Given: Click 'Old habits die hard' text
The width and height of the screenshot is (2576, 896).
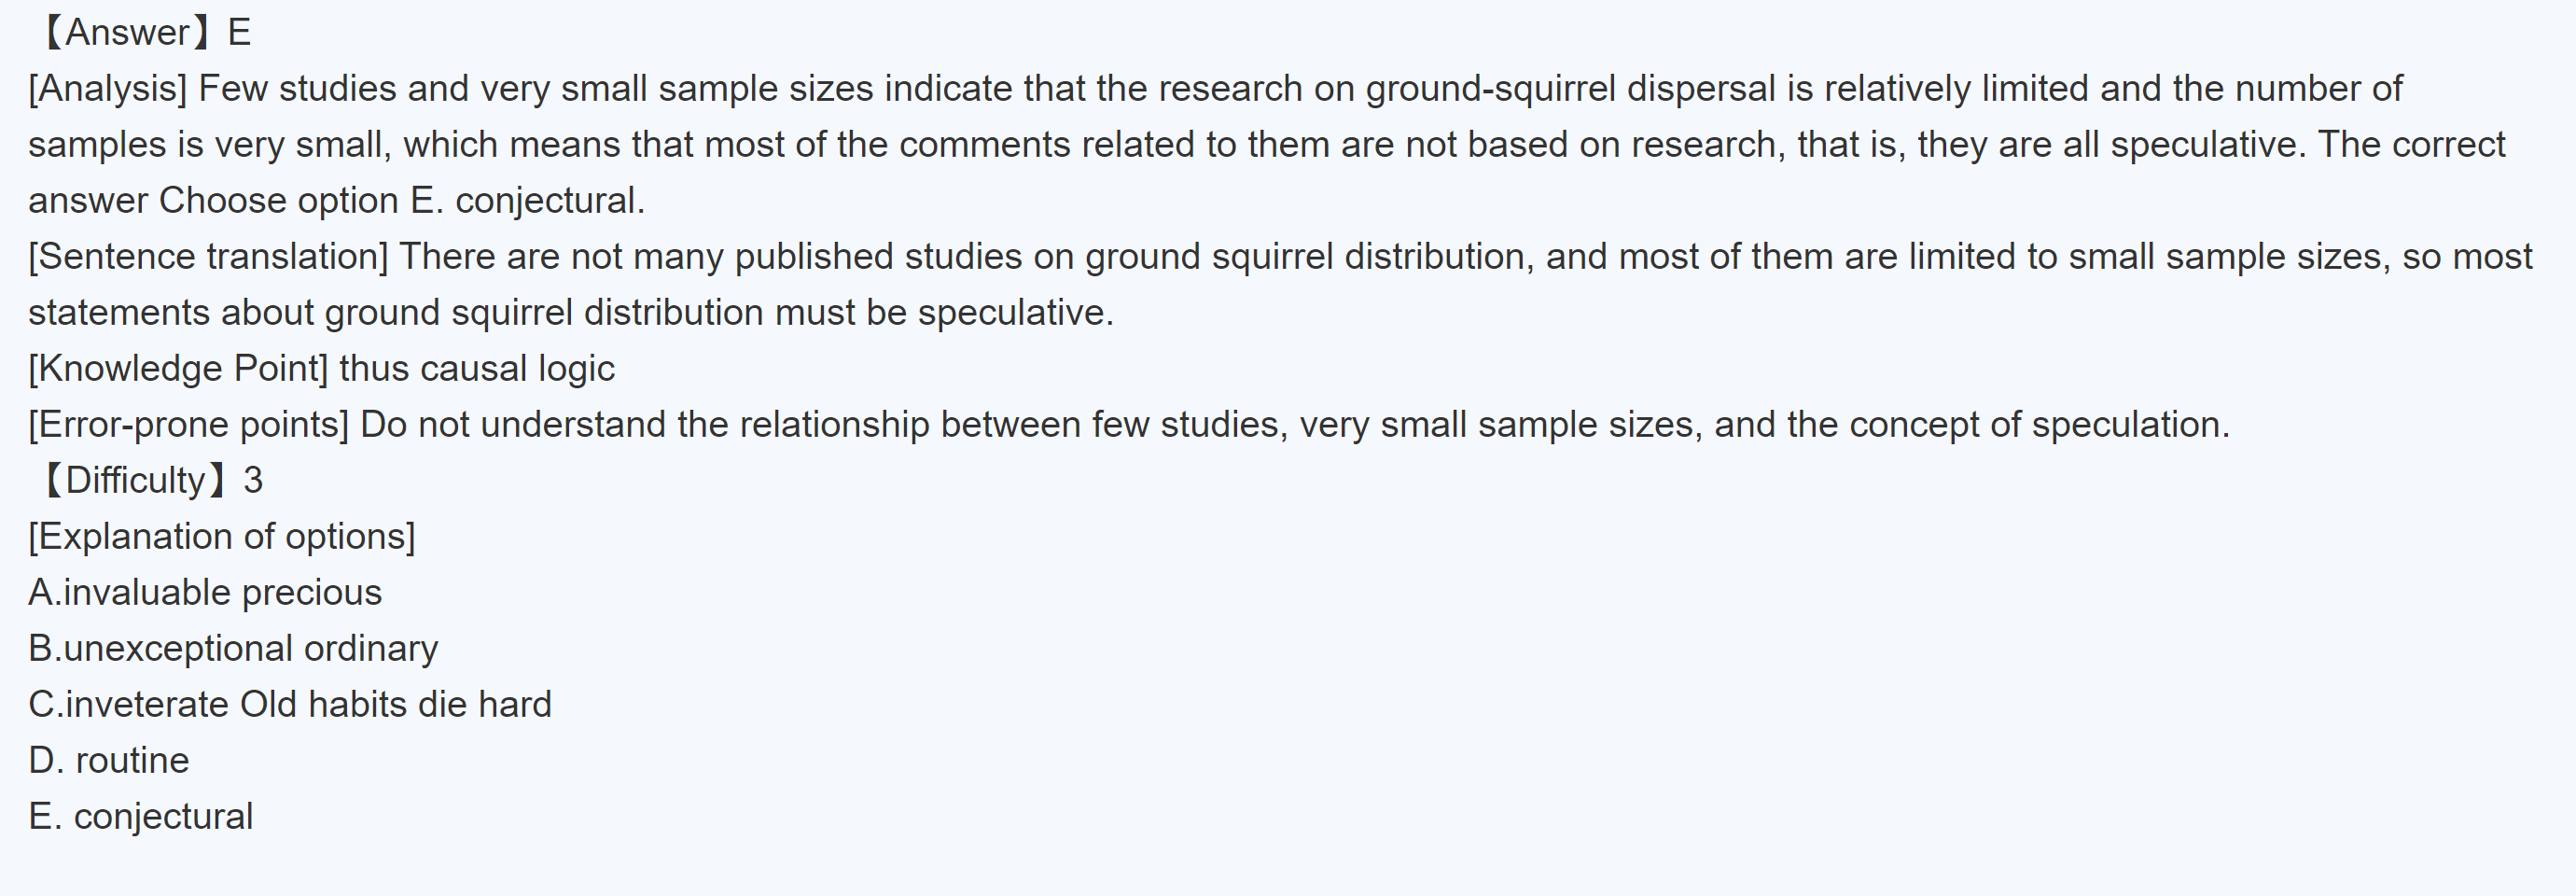Looking at the screenshot, I should pyautogui.click(x=396, y=705).
